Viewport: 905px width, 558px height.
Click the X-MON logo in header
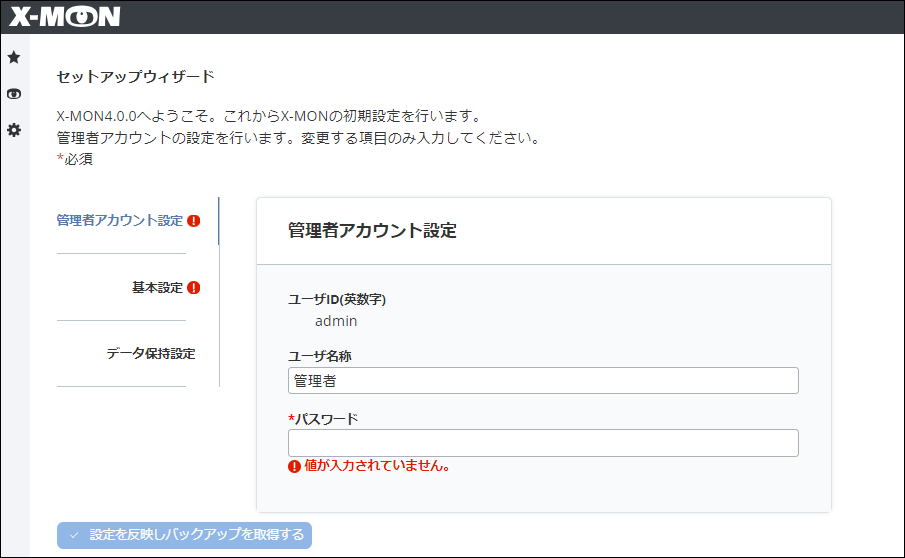pyautogui.click(x=65, y=17)
